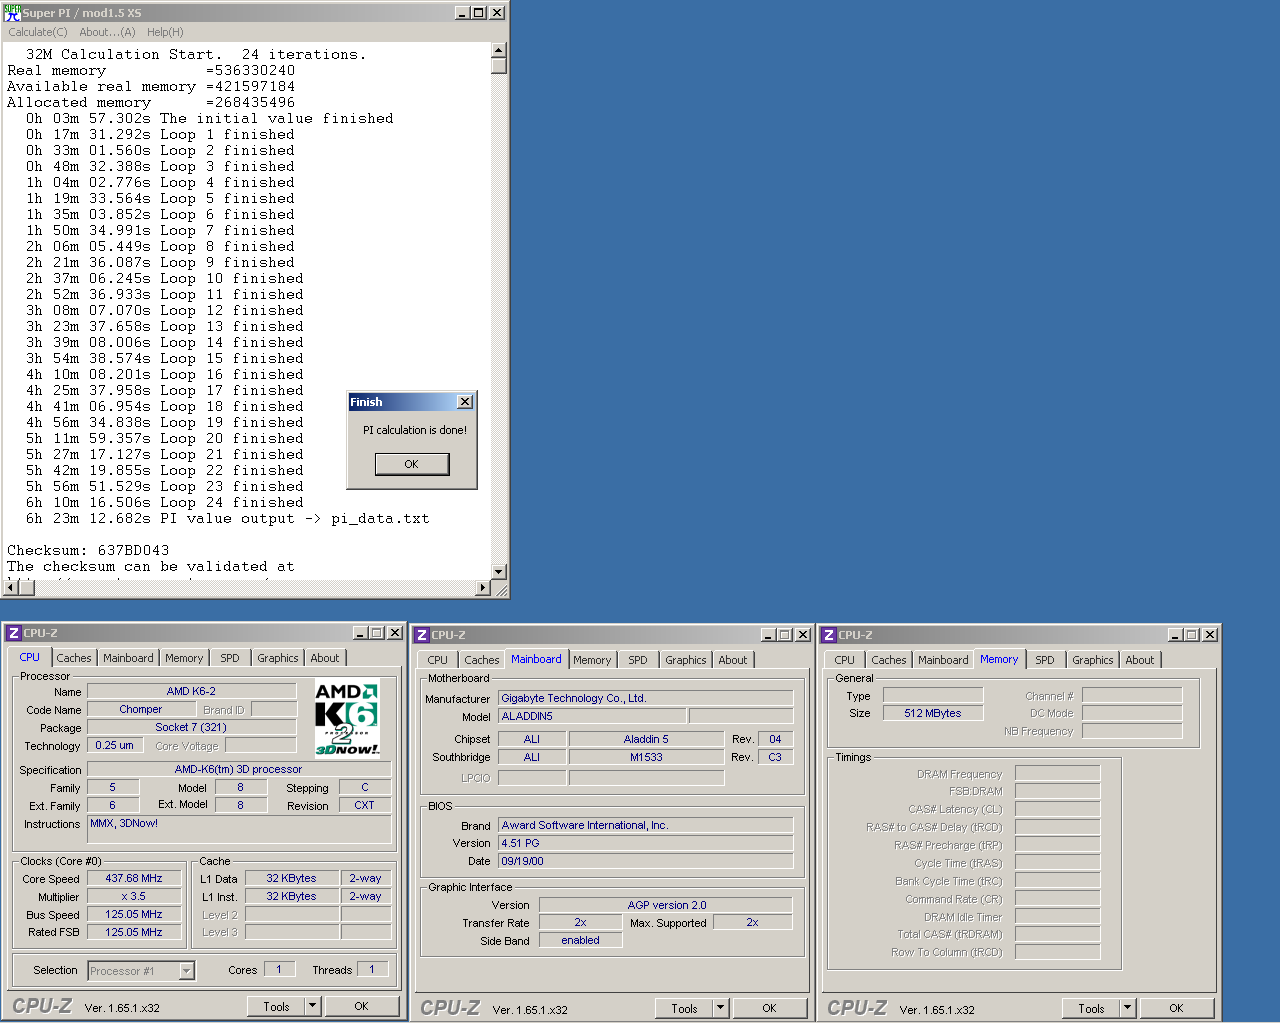The height and width of the screenshot is (1024, 1280).
Task: Click the AMD K6-2 3DNow! logo
Action: point(347,718)
